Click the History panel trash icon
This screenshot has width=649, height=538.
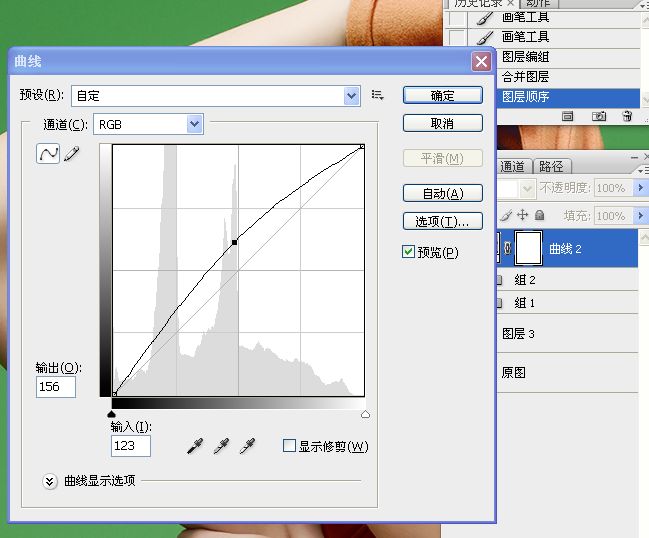point(627,116)
